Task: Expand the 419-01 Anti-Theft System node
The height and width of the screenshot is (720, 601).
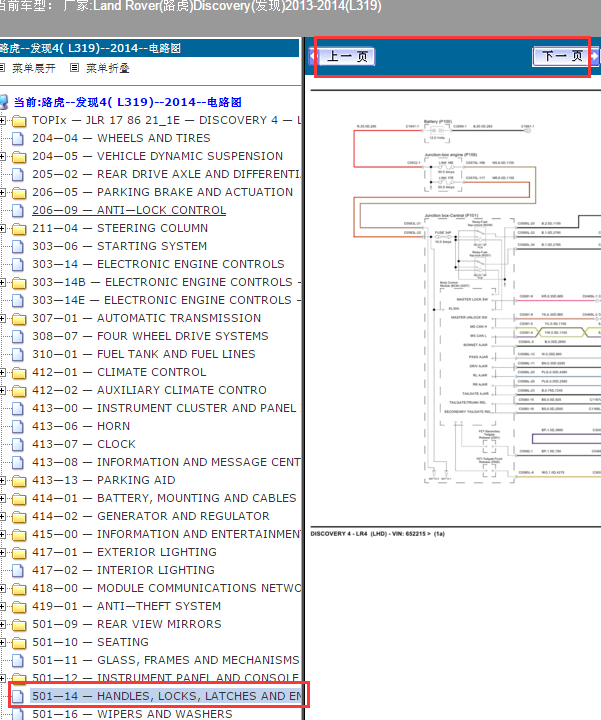Action: [x=3, y=606]
